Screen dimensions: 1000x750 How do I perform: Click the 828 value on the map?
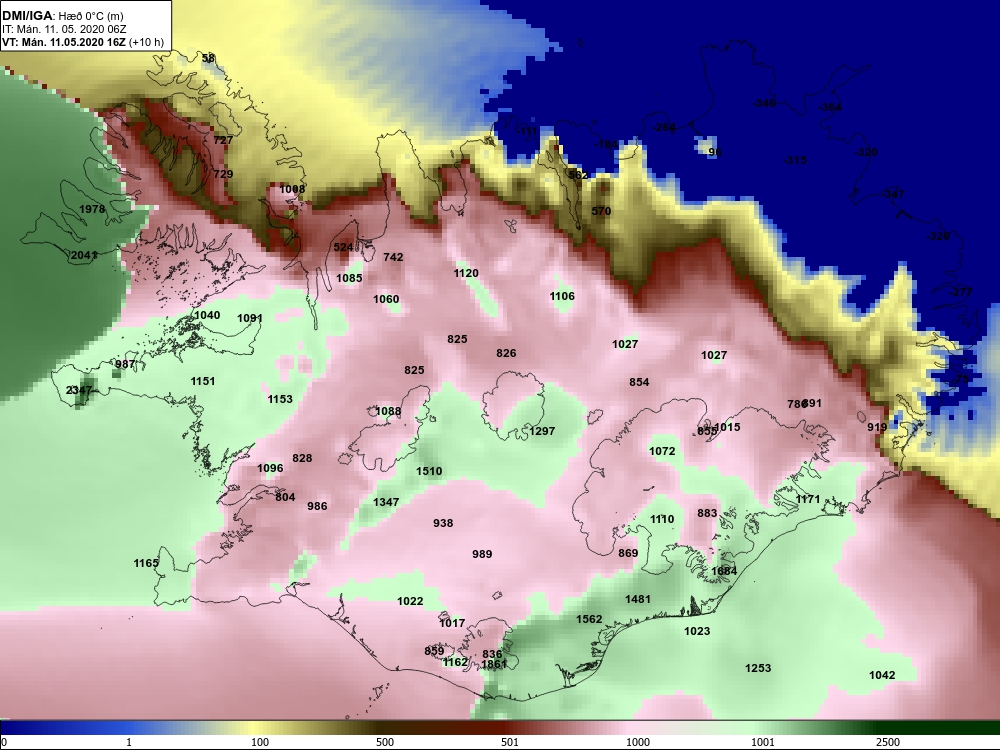click(x=302, y=458)
